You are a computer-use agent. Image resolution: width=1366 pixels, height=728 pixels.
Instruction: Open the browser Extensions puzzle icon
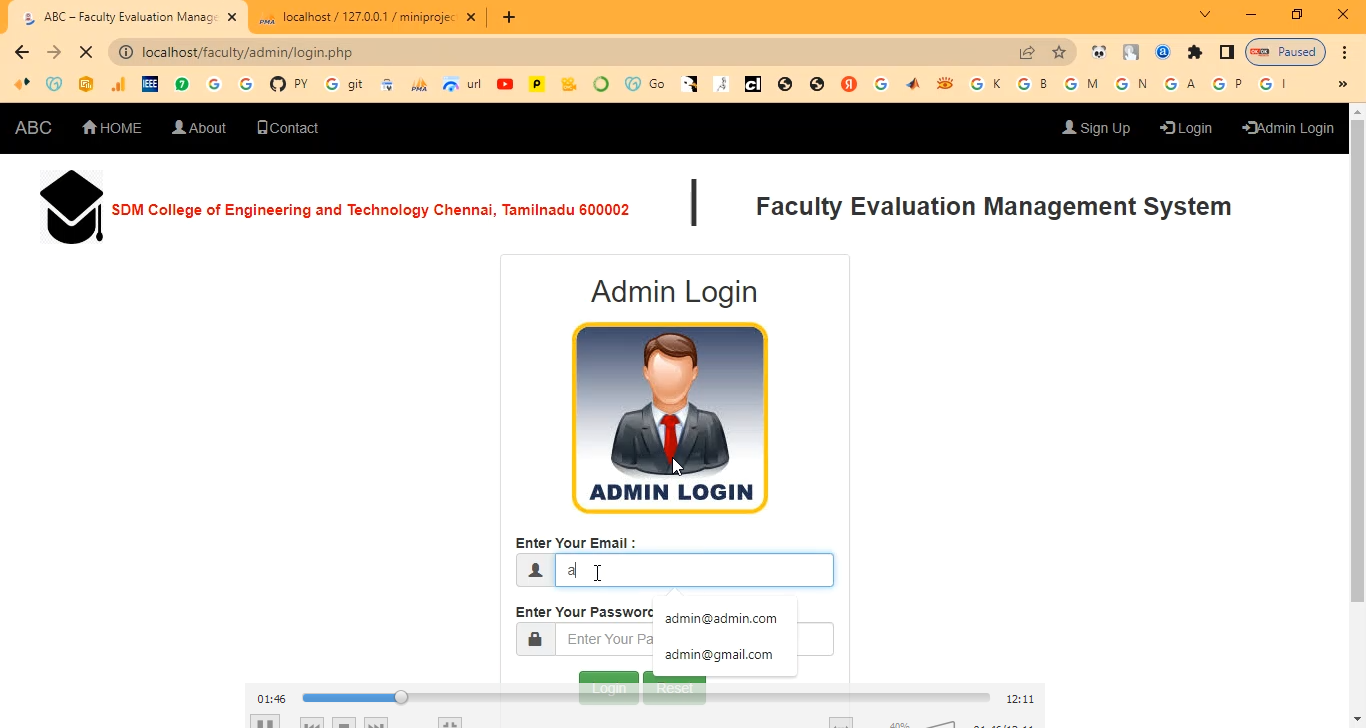pyautogui.click(x=1194, y=52)
